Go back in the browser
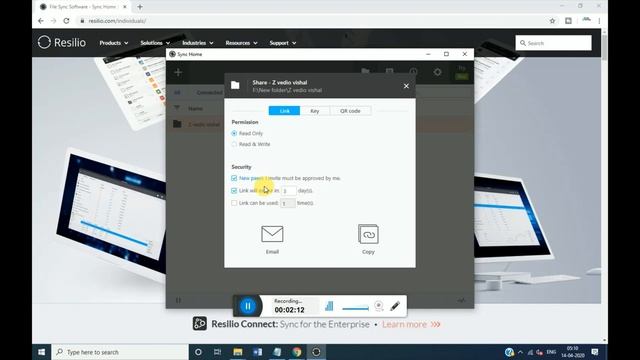Viewport: 640px width, 360px height. 40,21
